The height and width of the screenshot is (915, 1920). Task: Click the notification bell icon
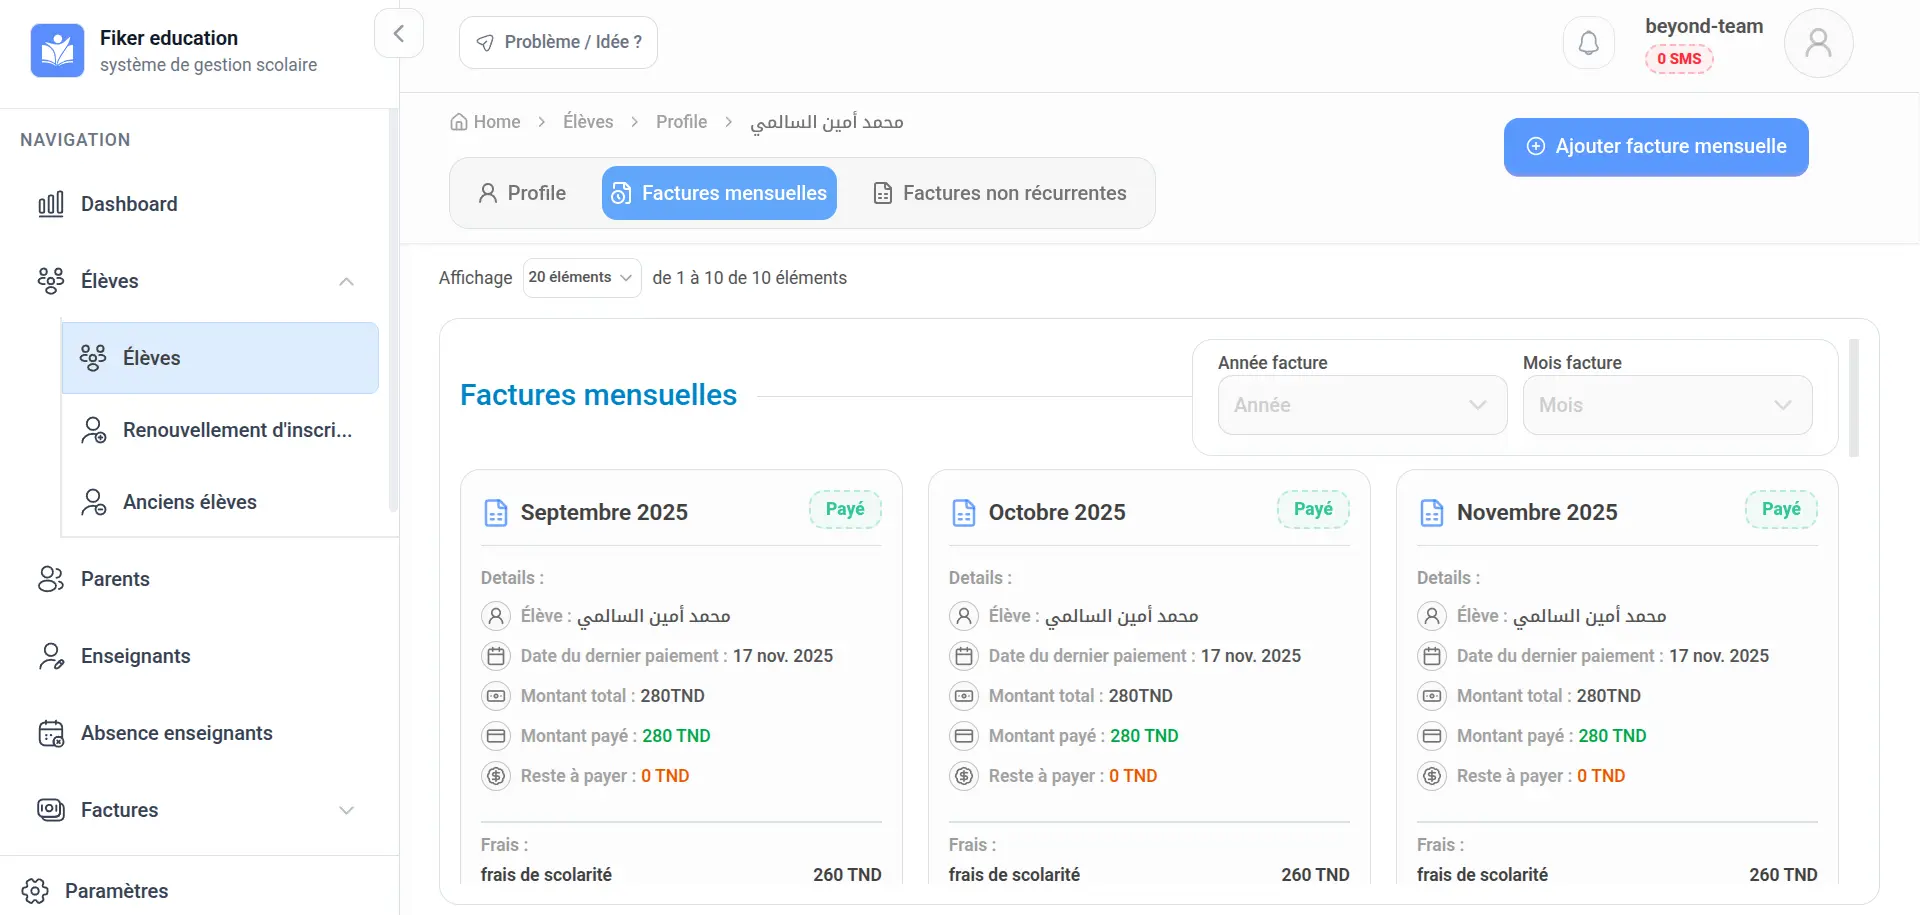(1588, 43)
